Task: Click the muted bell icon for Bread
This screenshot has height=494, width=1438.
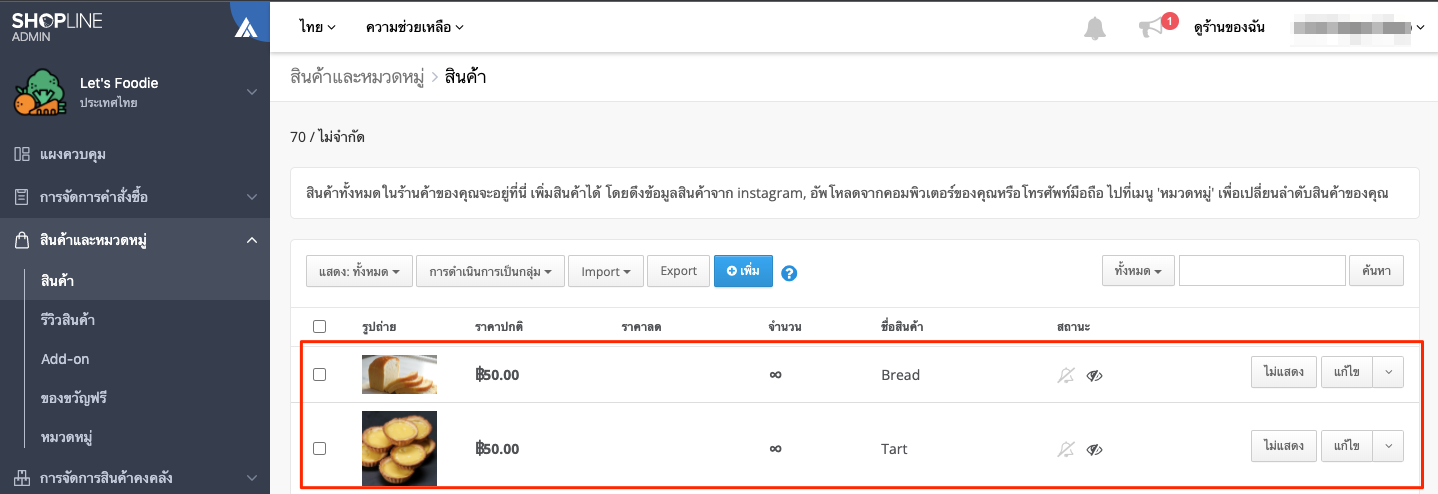Action: [1066, 375]
